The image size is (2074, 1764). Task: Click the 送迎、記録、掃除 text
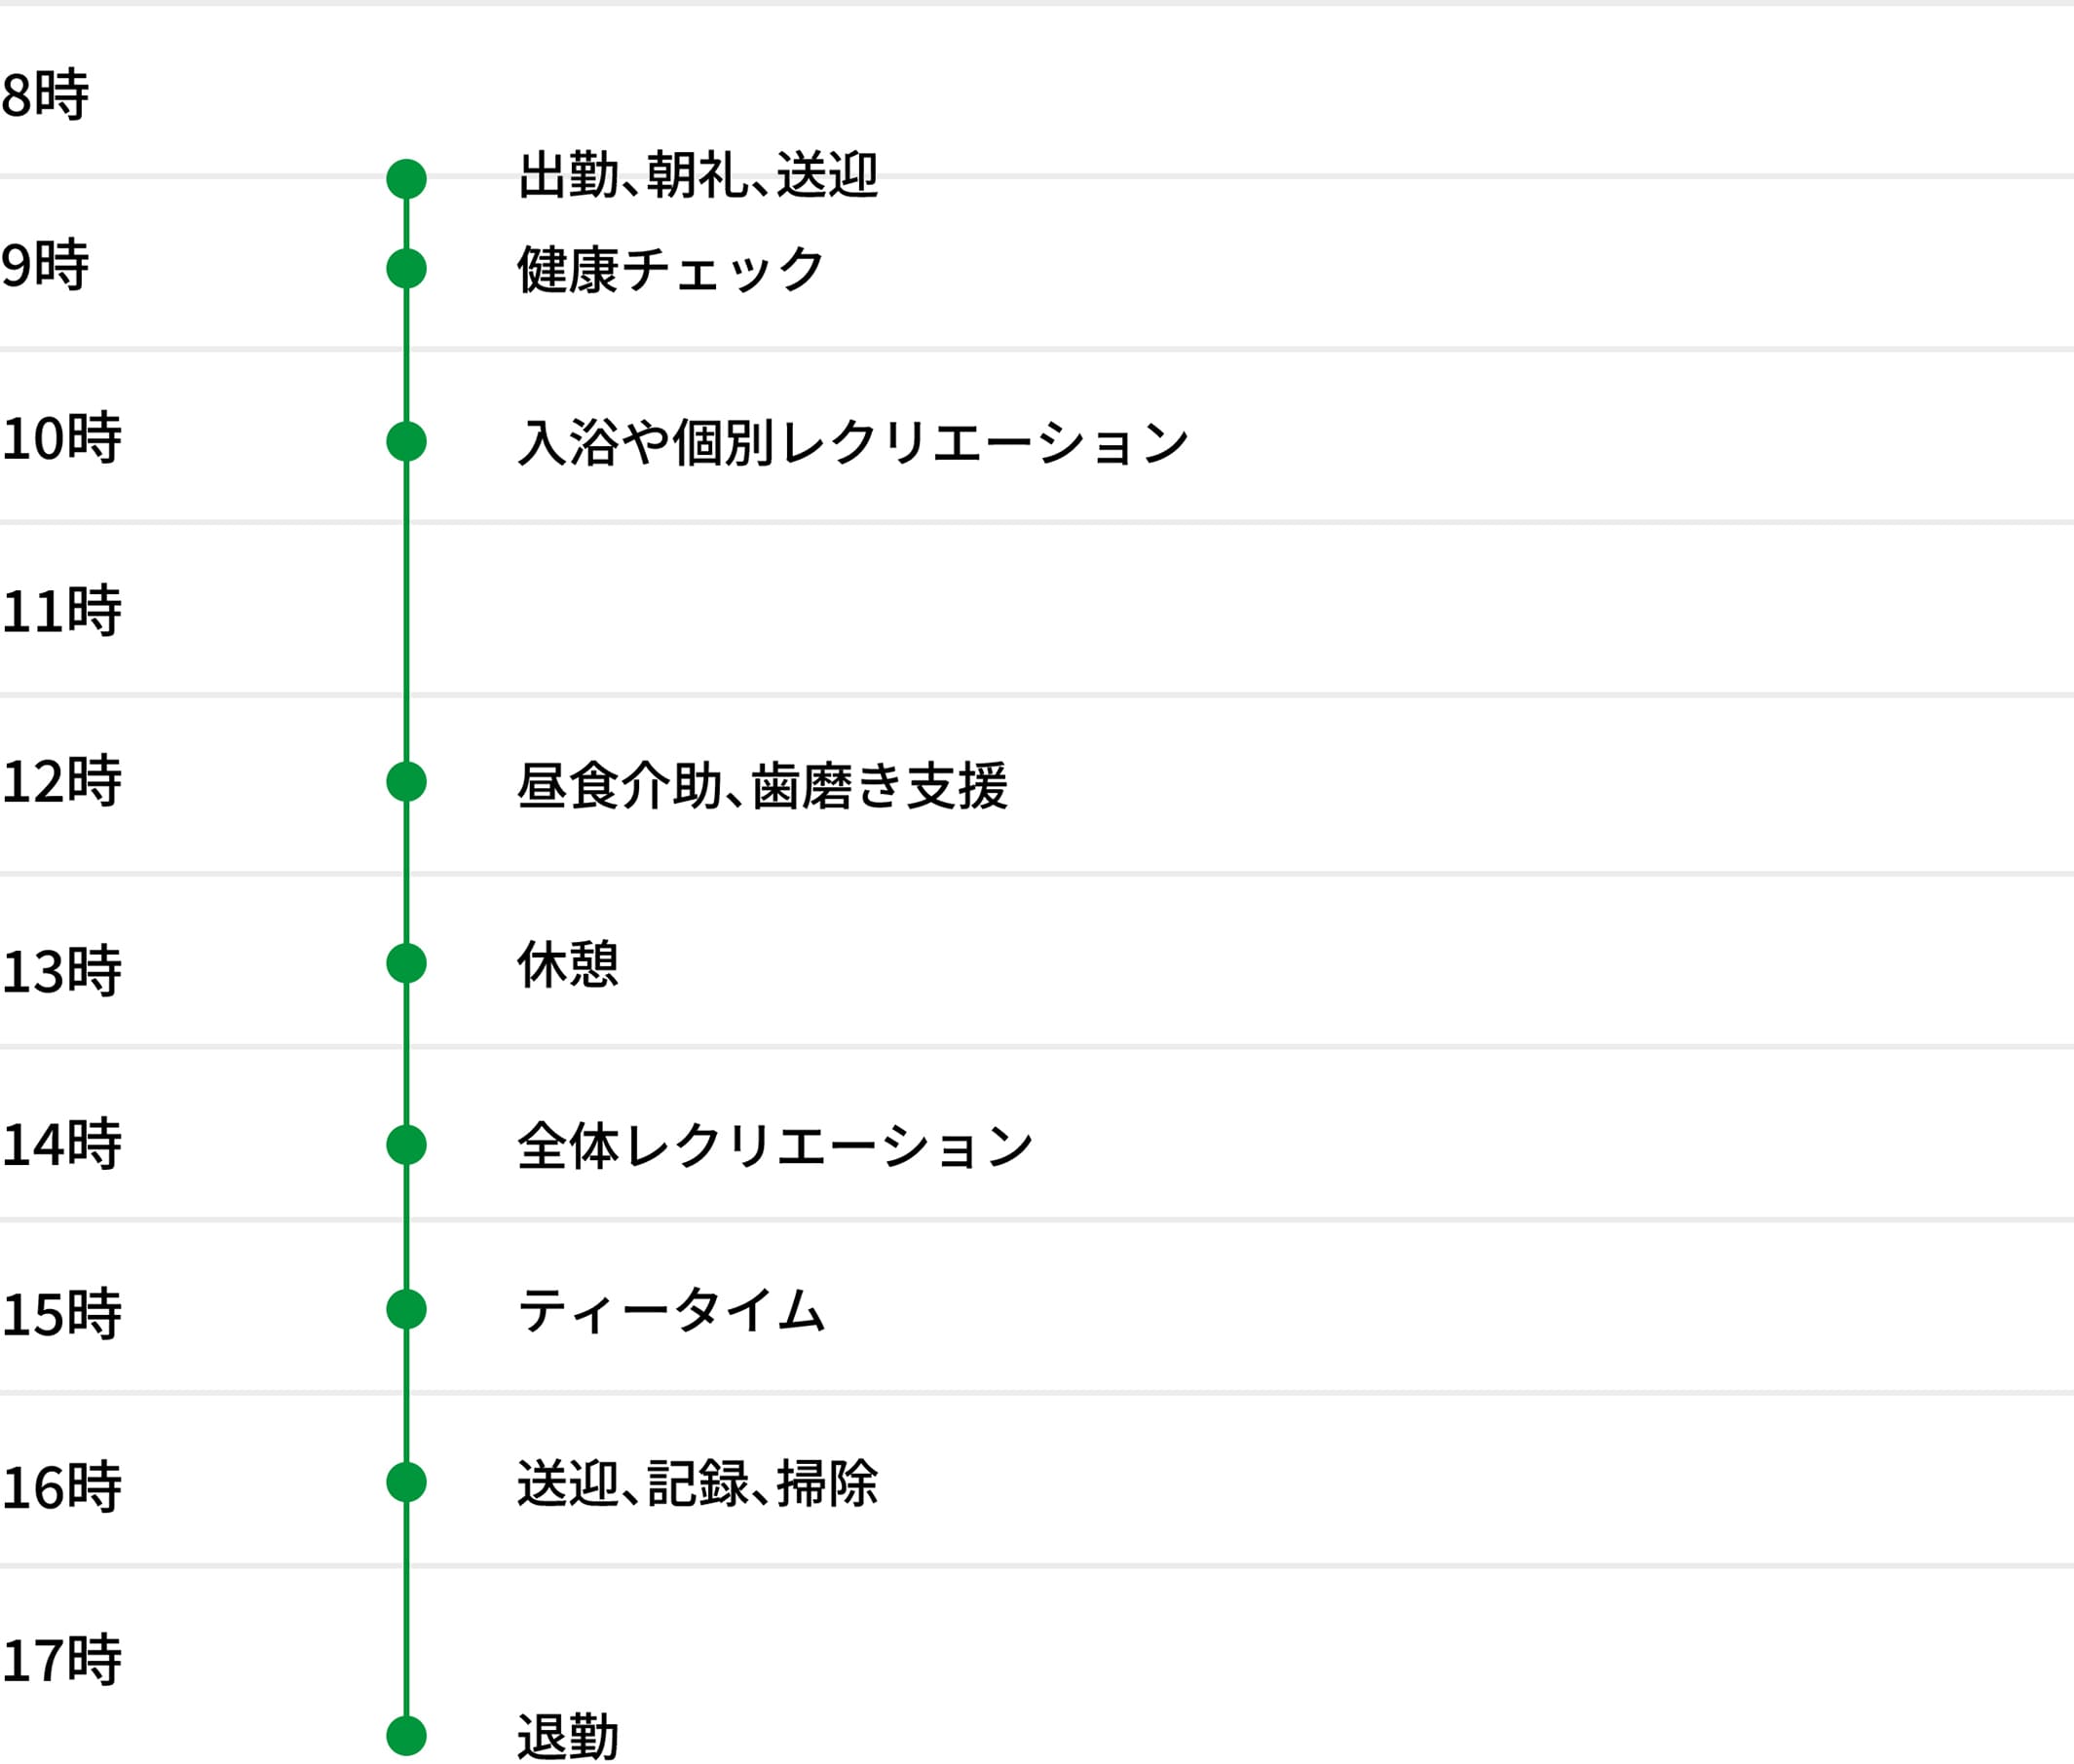click(x=697, y=1483)
